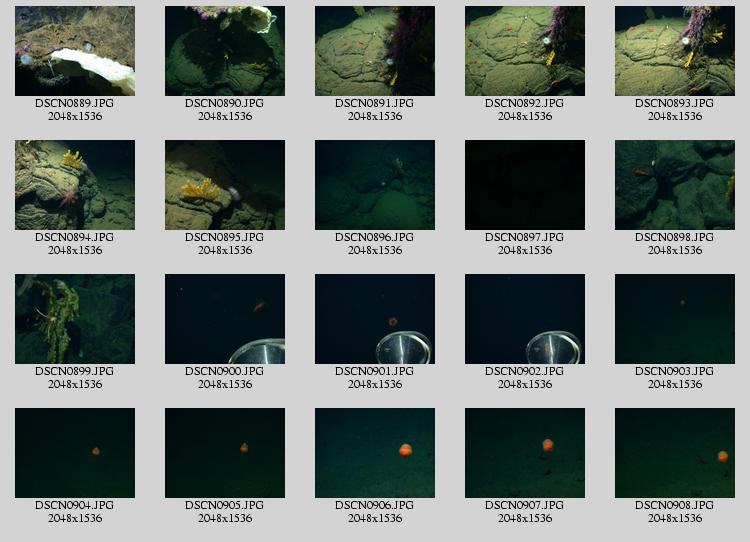The width and height of the screenshot is (750, 542).
Task: Select the DSCN0903.JPG thumbnail
Action: click(x=675, y=319)
